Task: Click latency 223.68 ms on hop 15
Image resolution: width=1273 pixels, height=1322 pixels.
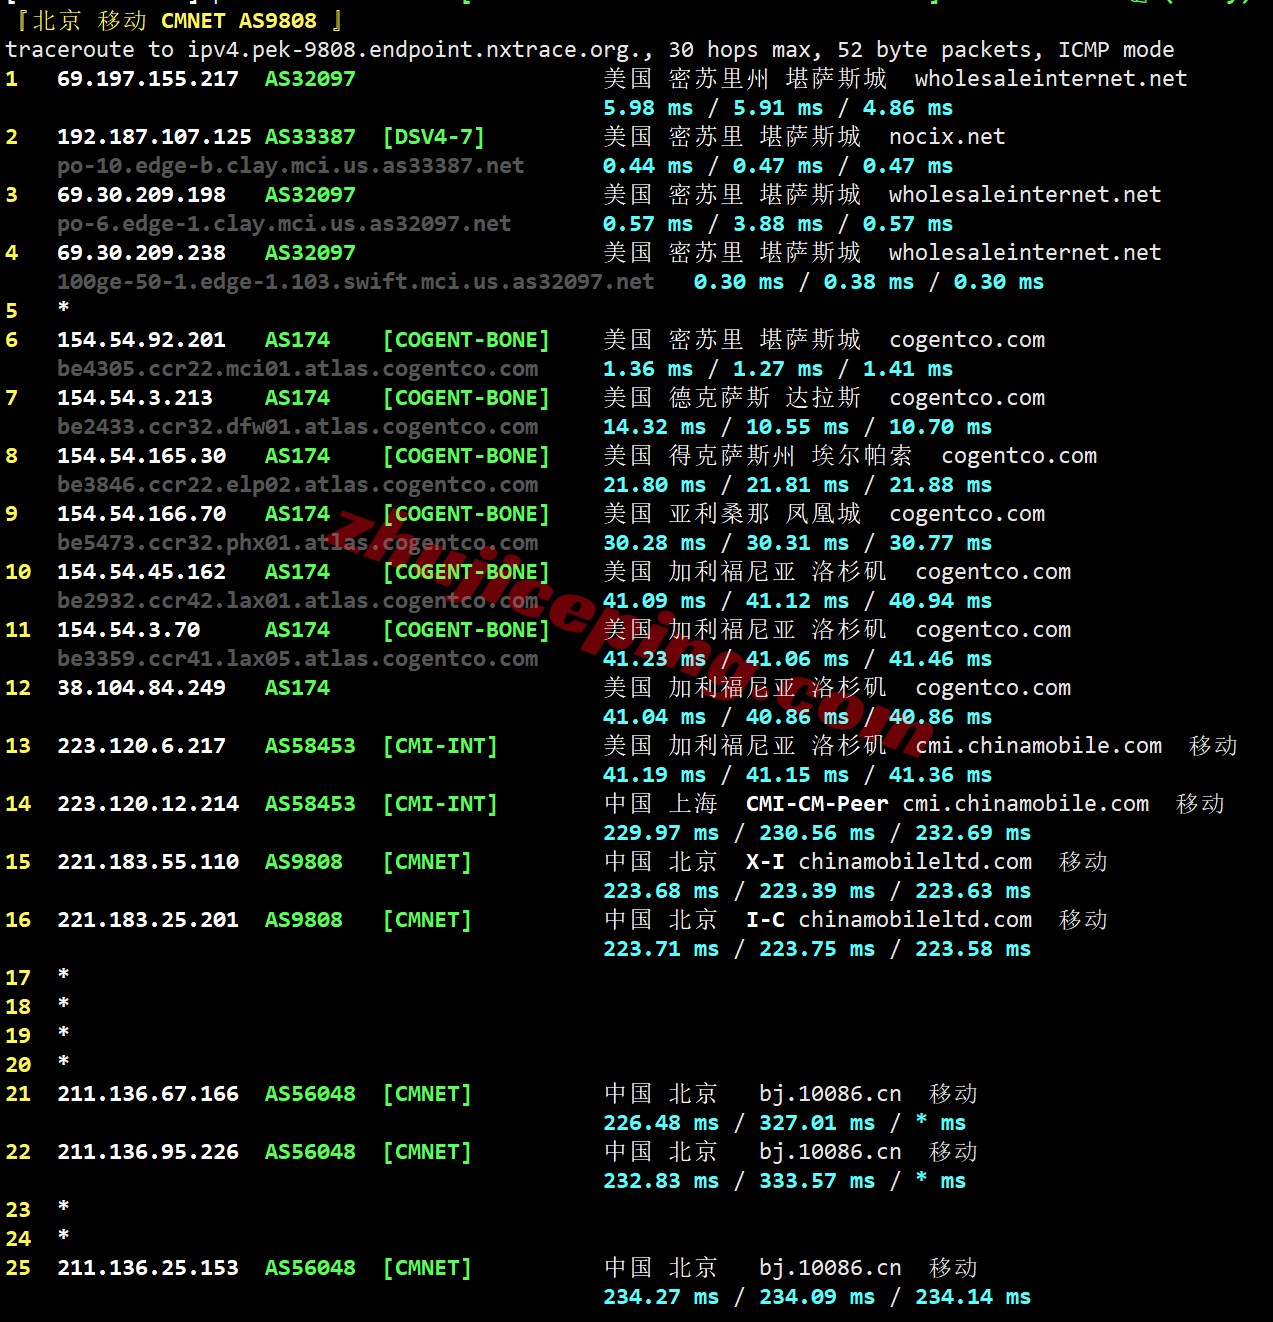Action: (x=661, y=891)
